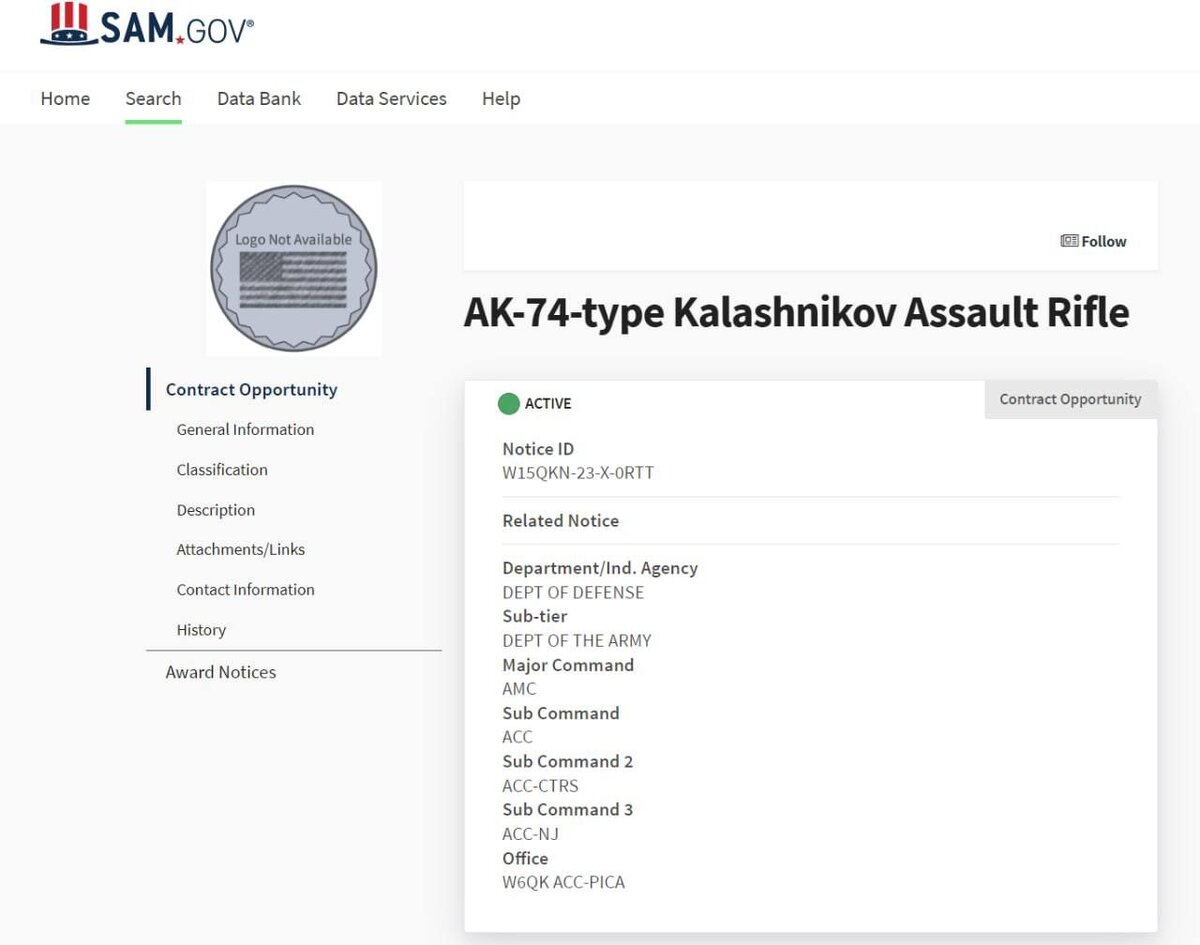Select the ACC Sub Command value
The width and height of the screenshot is (1200, 945).
click(x=517, y=737)
